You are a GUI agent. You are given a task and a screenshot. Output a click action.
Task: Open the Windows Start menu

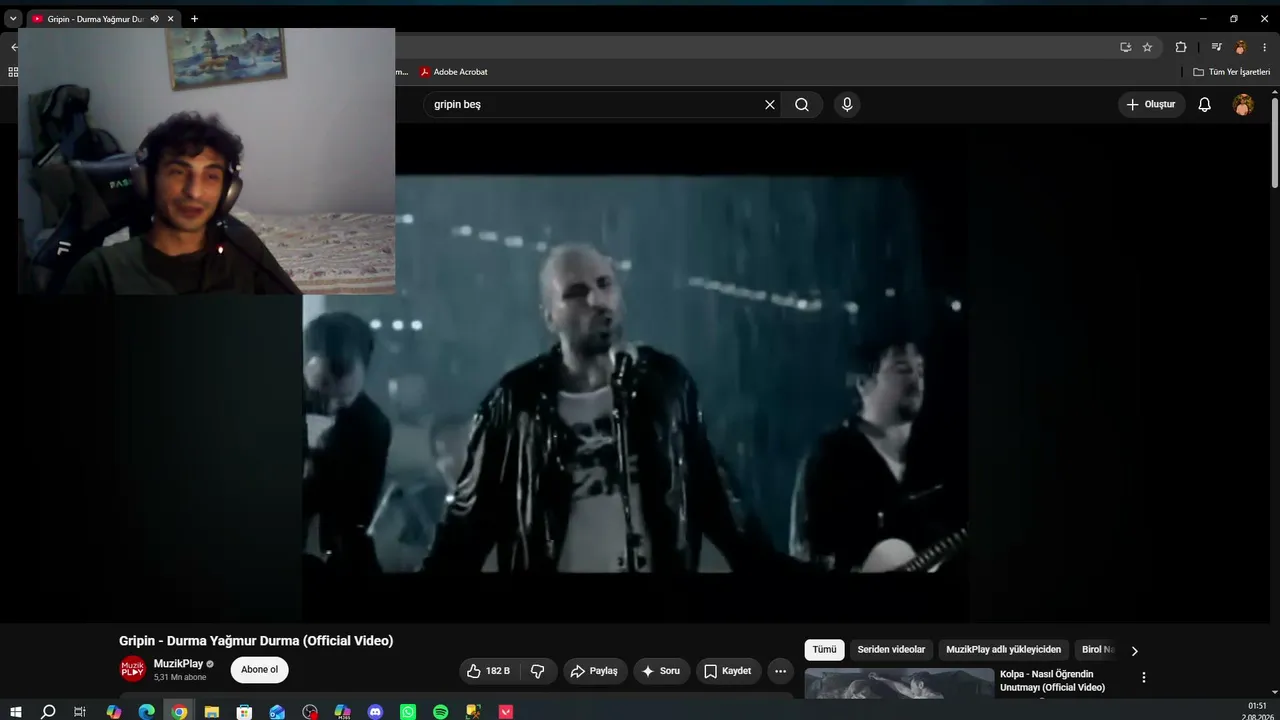coord(16,712)
